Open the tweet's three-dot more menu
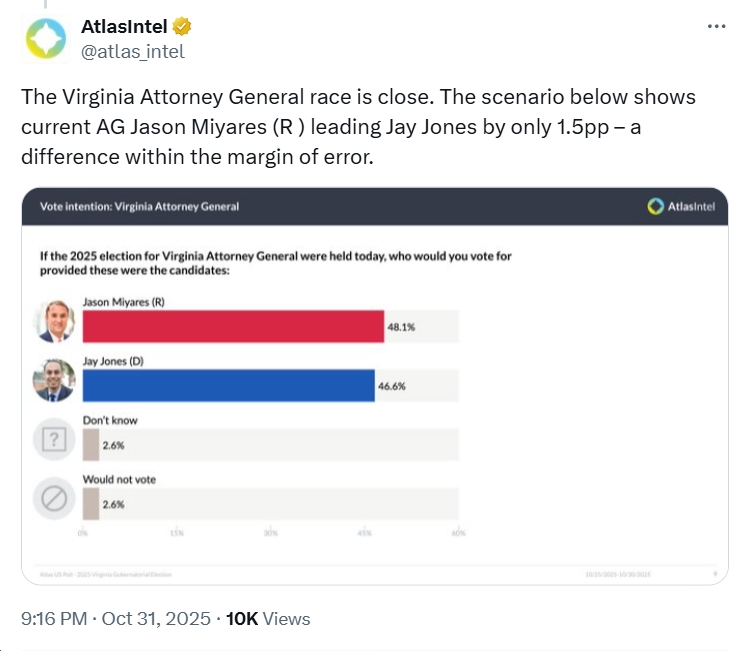Viewport: 736px width, 651px height. pos(716,28)
